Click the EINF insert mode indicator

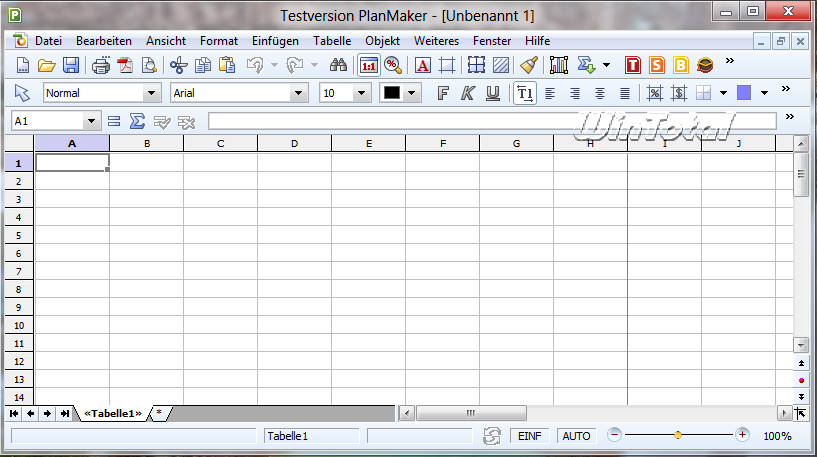(x=529, y=436)
